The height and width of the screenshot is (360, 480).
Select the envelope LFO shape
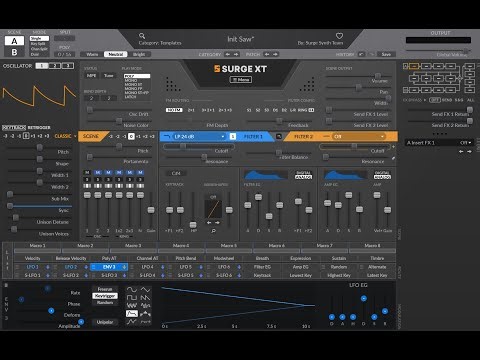click(132, 313)
